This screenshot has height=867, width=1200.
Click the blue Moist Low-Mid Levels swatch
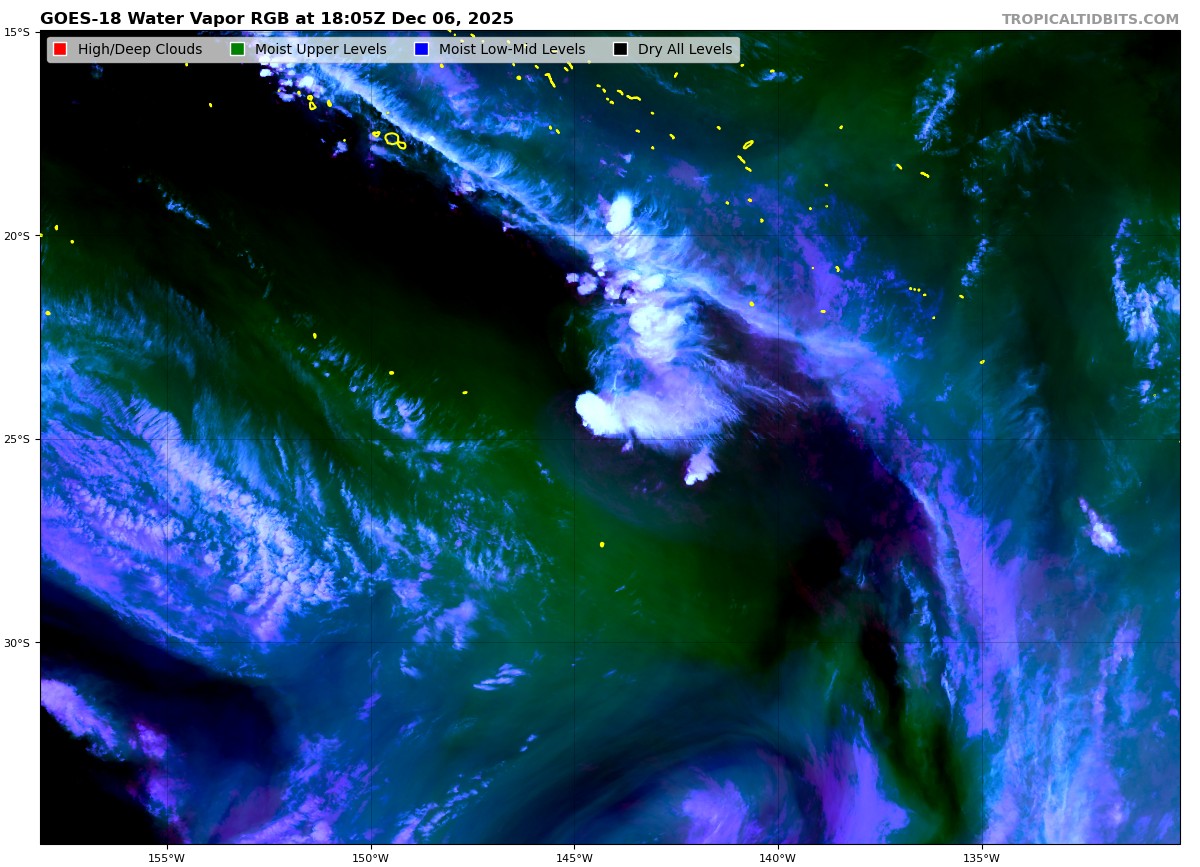point(421,49)
